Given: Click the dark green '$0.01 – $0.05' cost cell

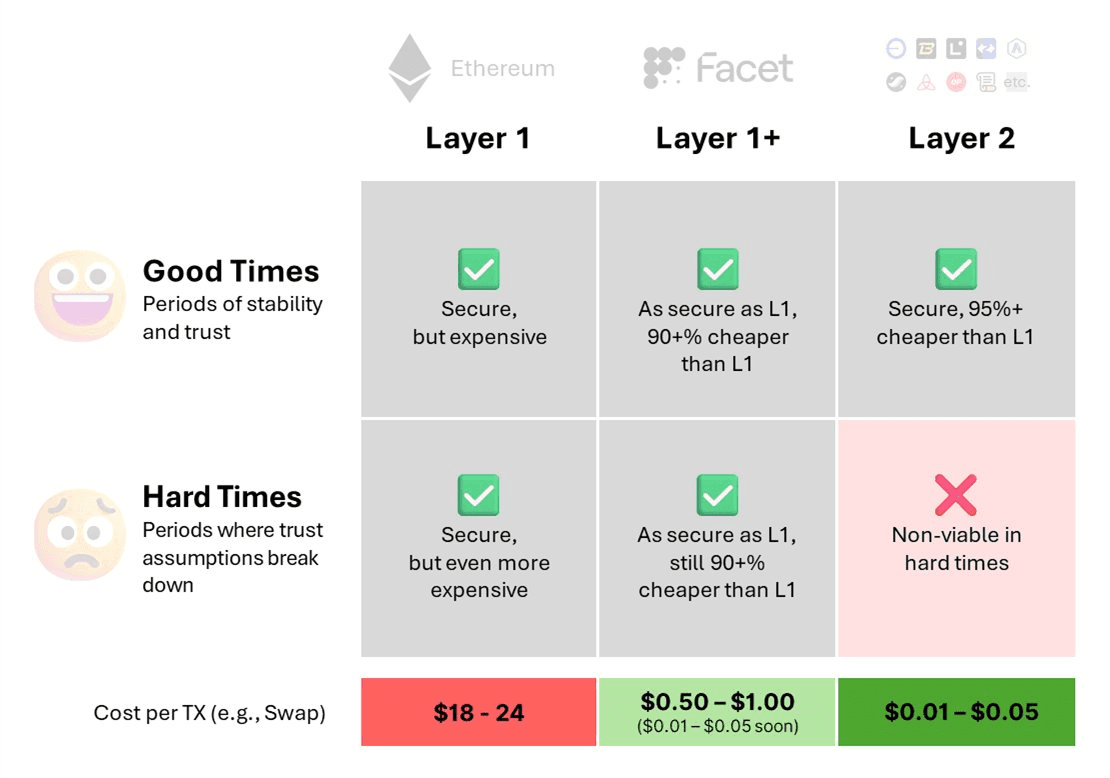Looking at the screenshot, I should click(x=956, y=712).
